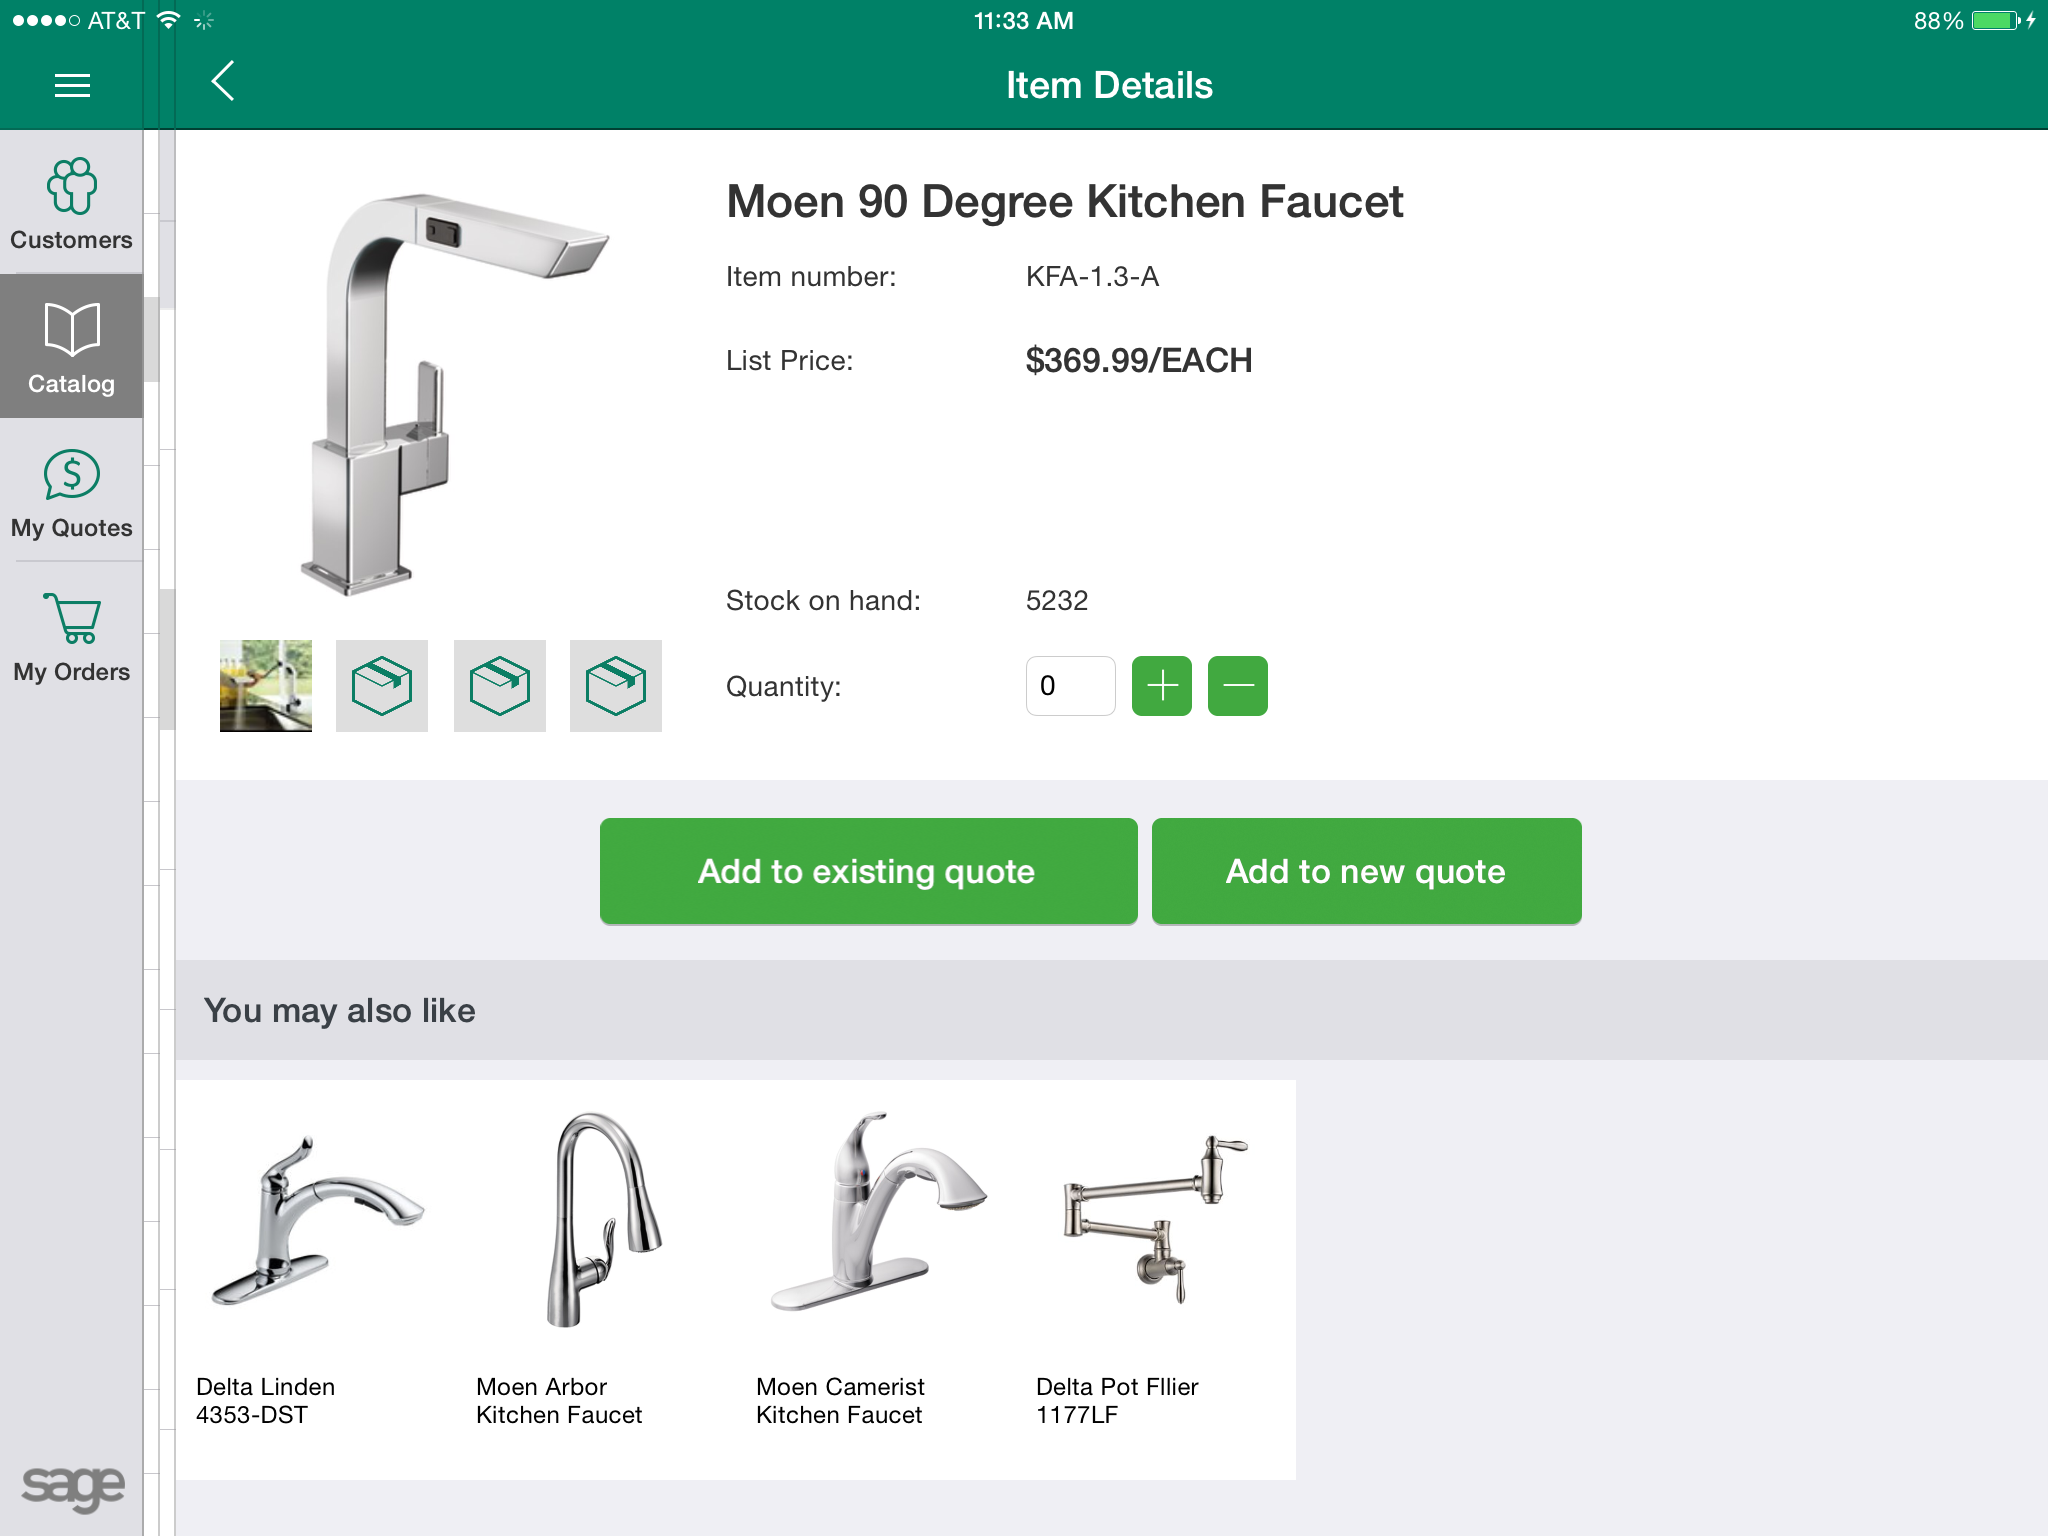
Task: Open the hamburger navigation menu
Action: click(71, 85)
